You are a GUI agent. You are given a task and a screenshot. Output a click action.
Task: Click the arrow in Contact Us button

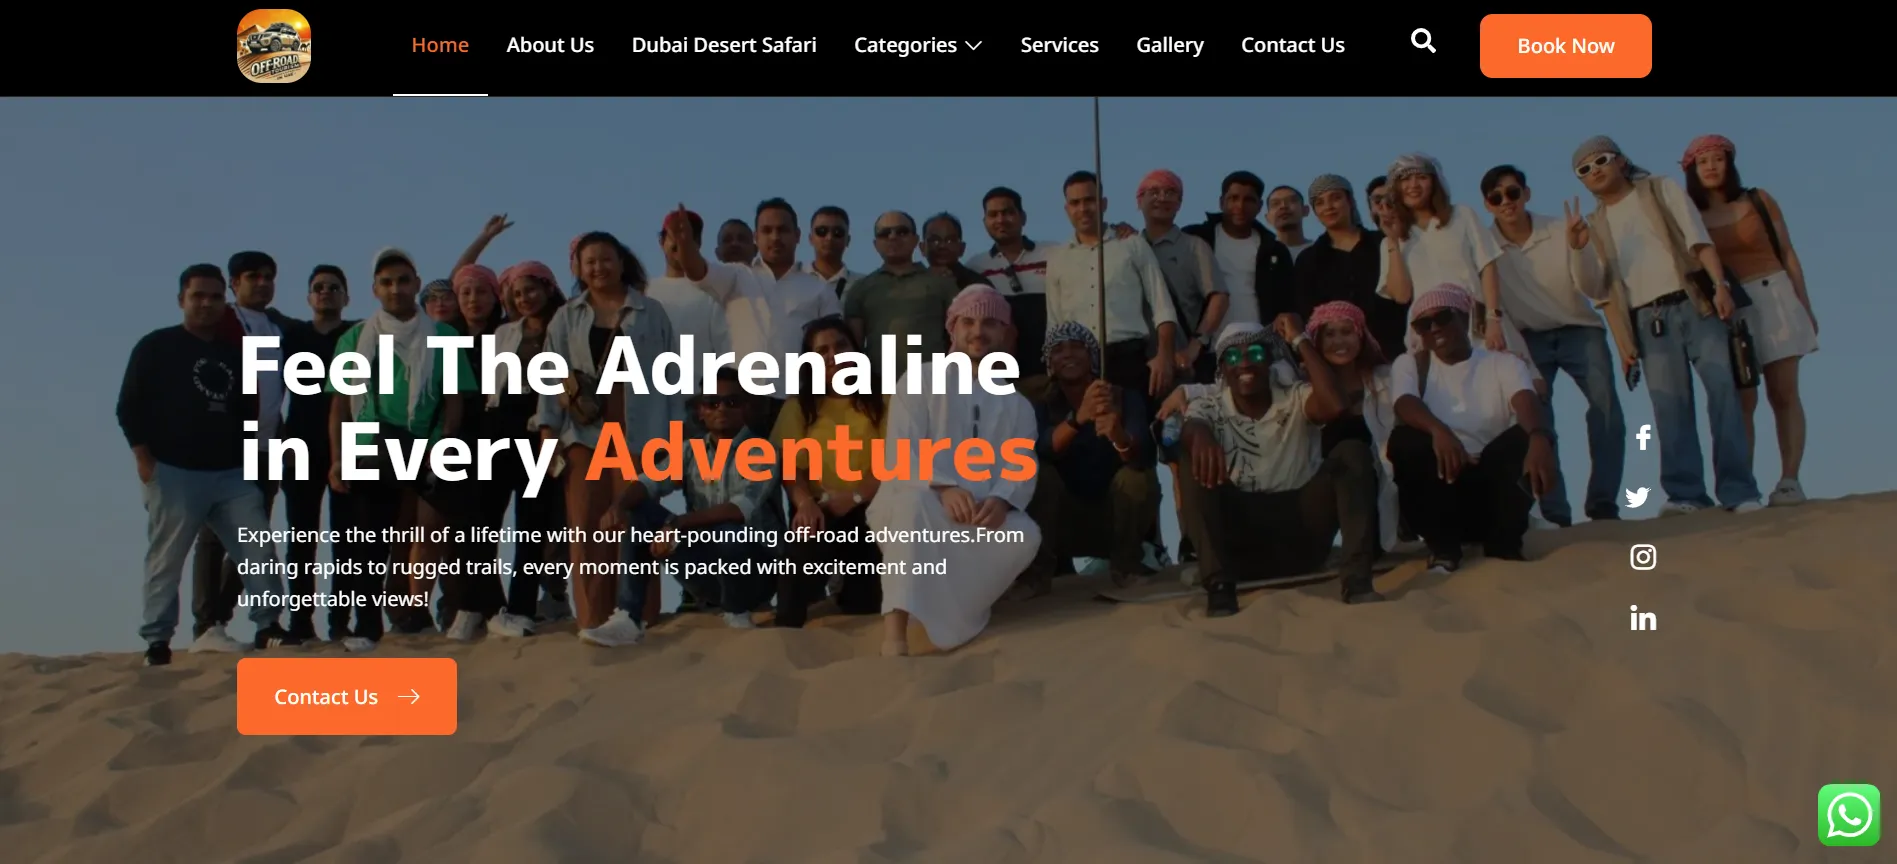click(409, 697)
